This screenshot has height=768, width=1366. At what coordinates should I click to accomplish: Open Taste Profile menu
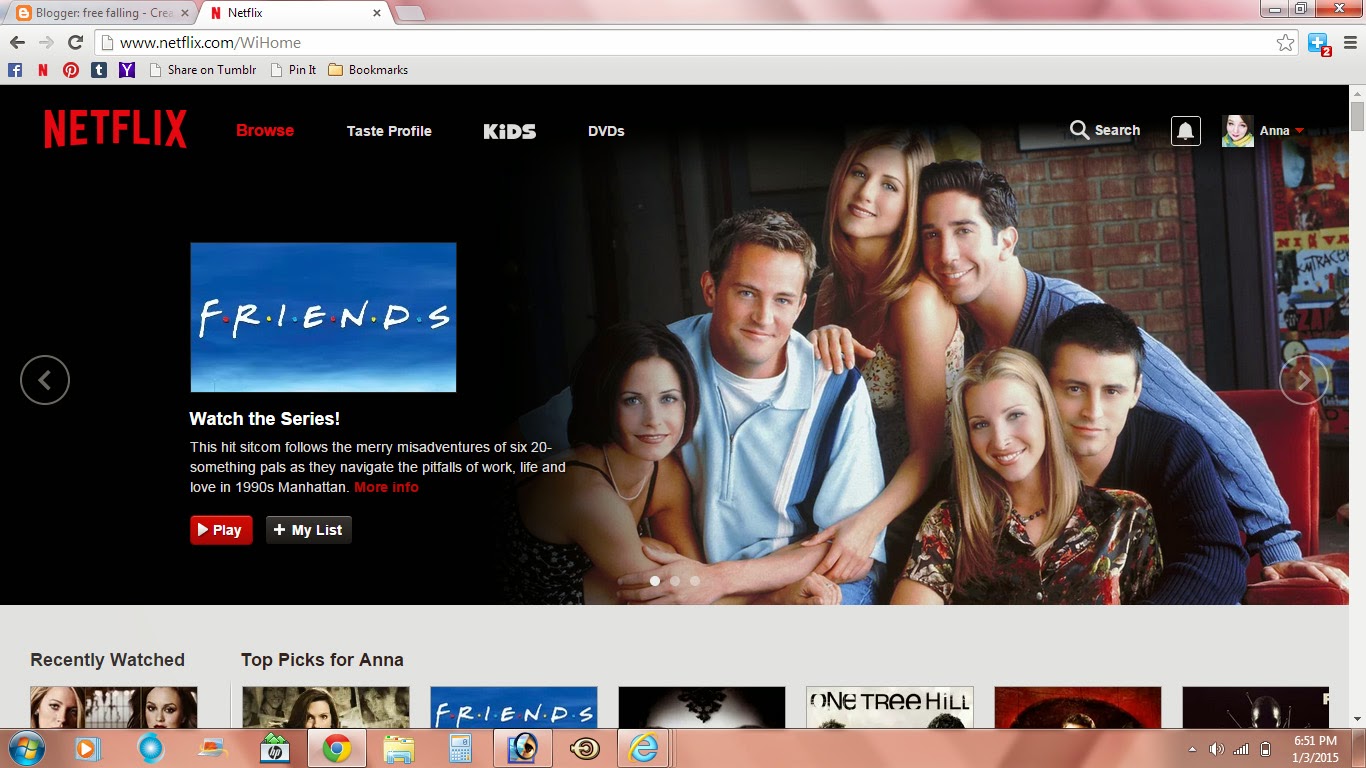[x=389, y=131]
